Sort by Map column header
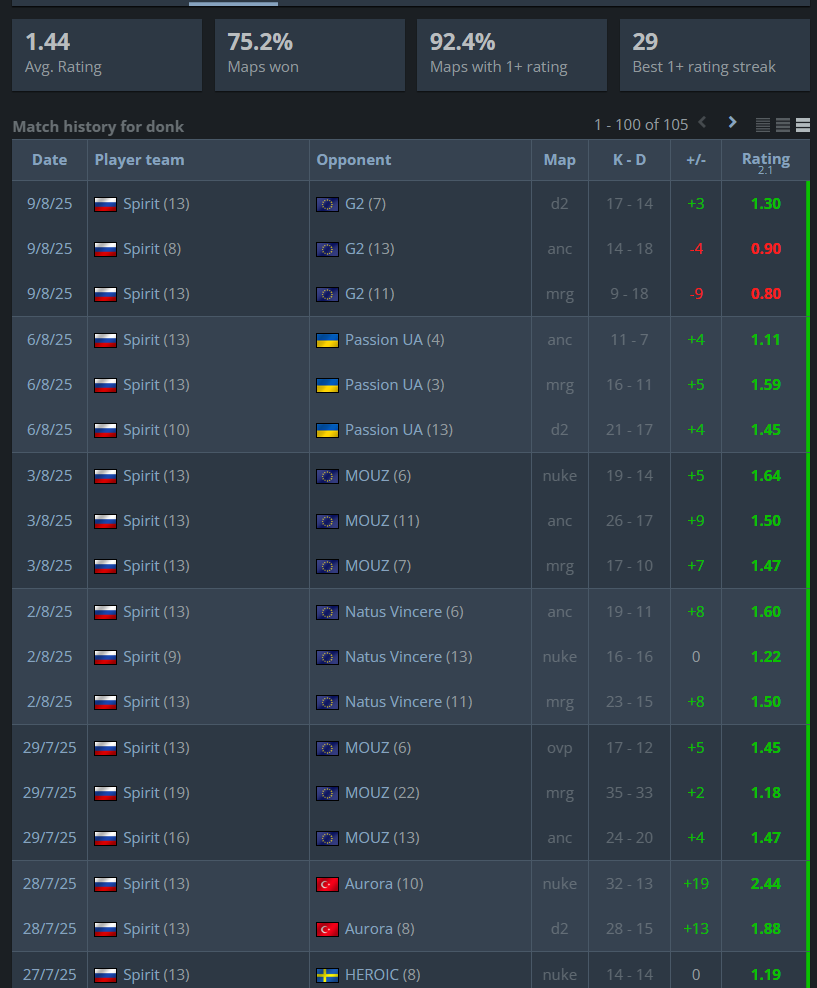817x988 pixels. (x=559, y=160)
